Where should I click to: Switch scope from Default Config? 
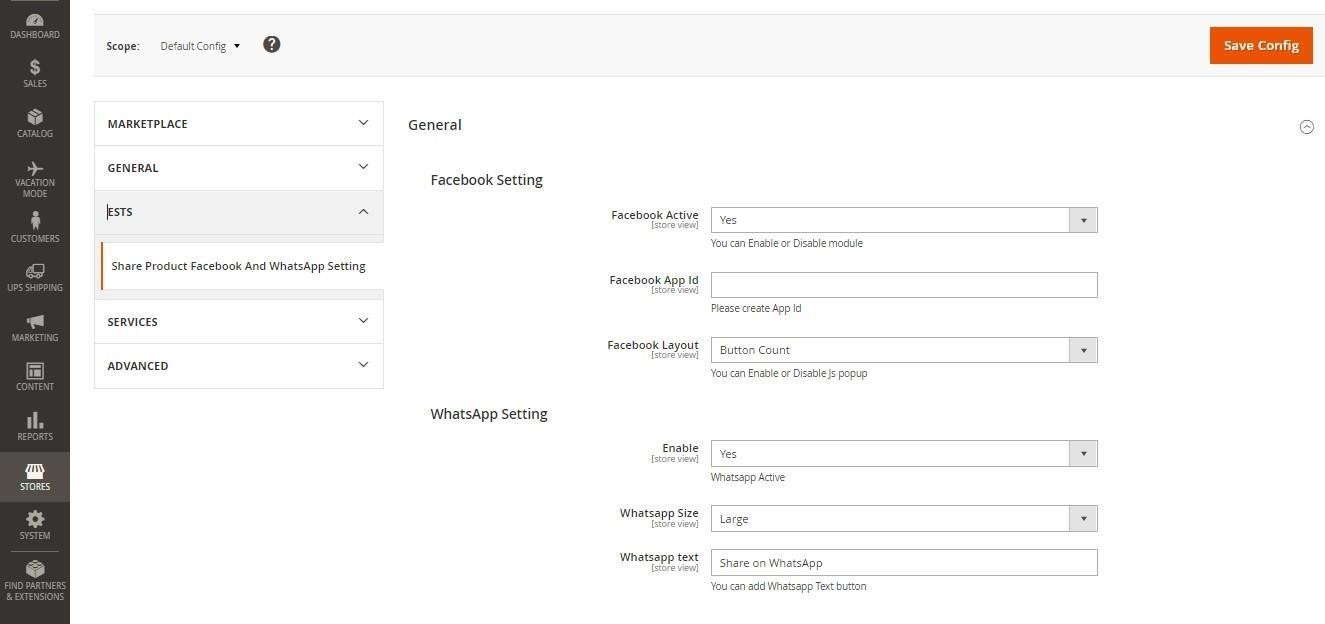click(x=200, y=46)
